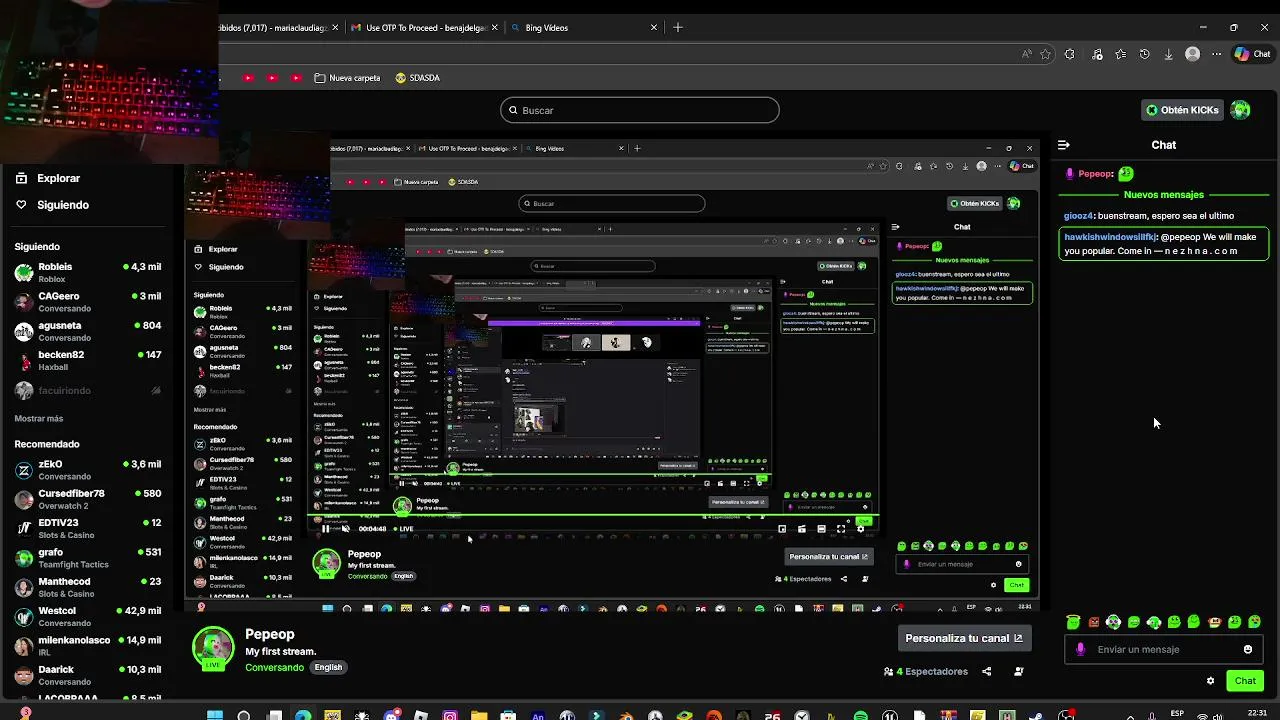Image resolution: width=1280 pixels, height=720 pixels.
Task: Open Steam from the taskbar
Action: (x=1037, y=716)
